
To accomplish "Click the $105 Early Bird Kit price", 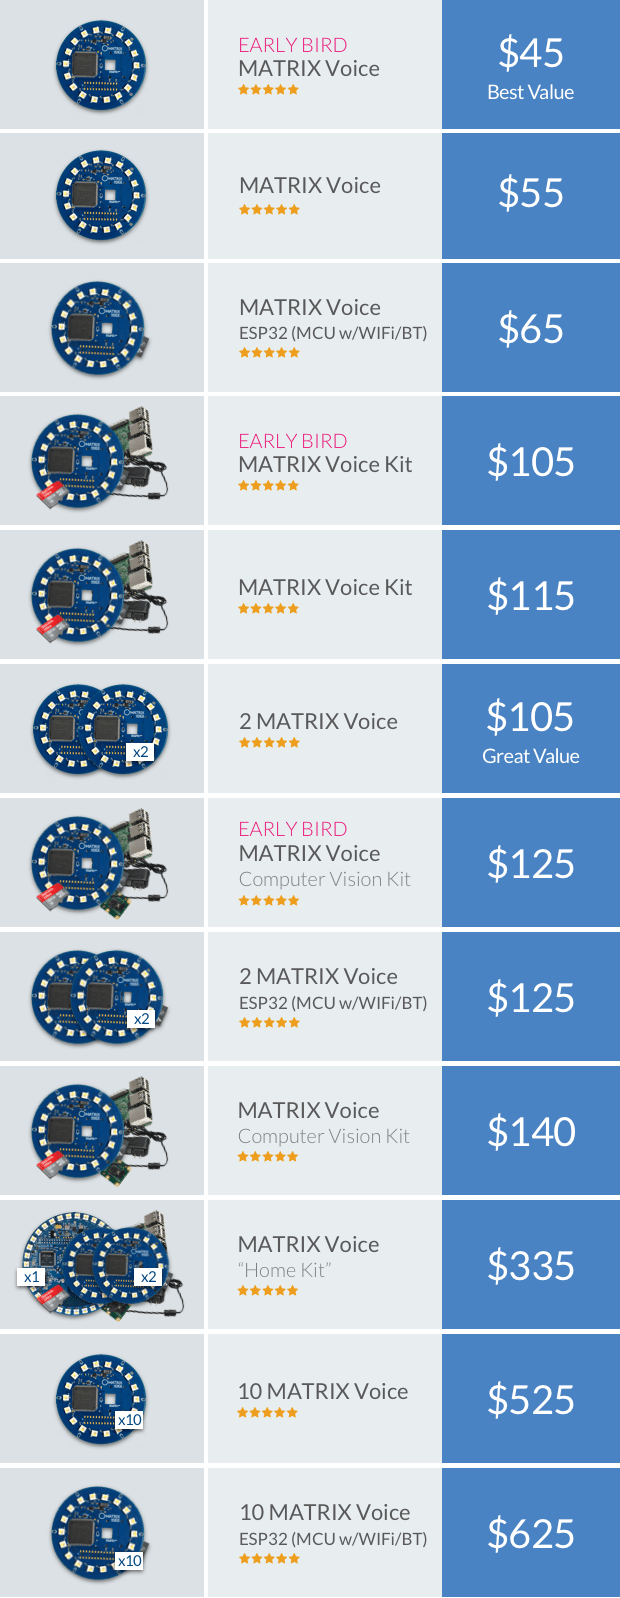I will [x=531, y=461].
